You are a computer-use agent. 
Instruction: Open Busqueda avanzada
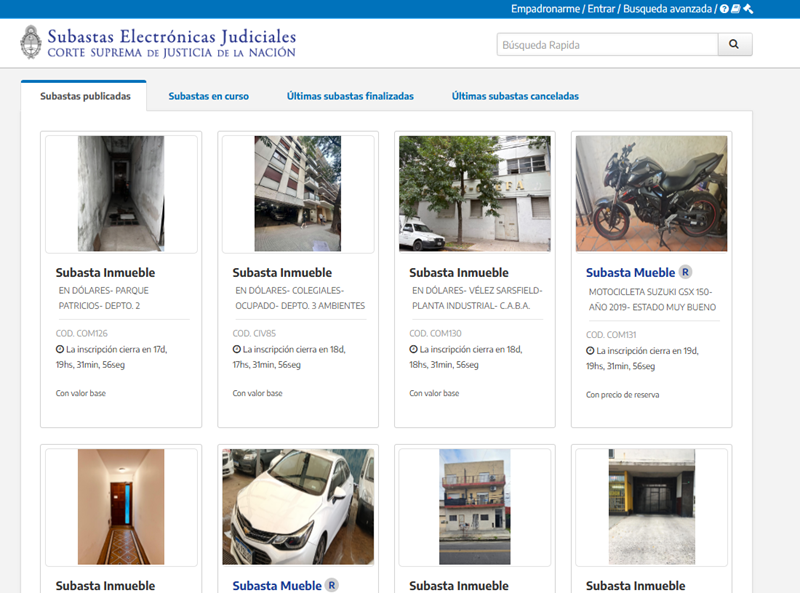(x=667, y=9)
